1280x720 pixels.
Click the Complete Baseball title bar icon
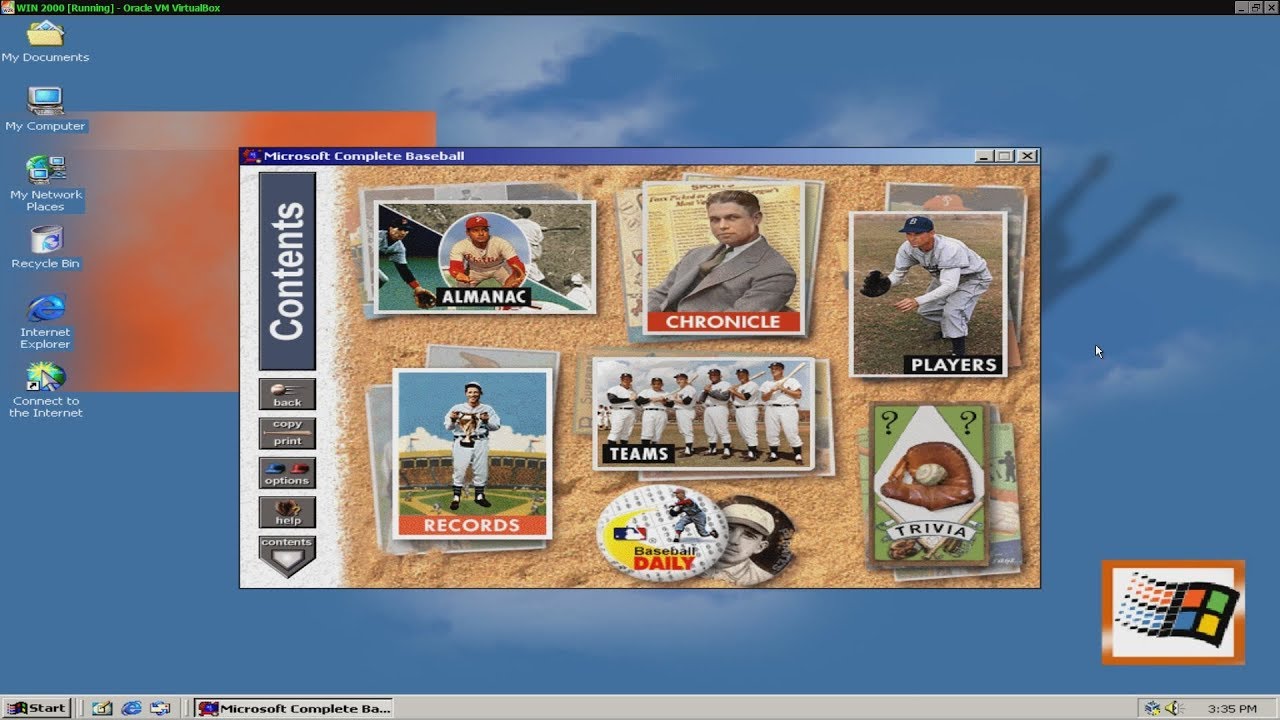[x=252, y=156]
